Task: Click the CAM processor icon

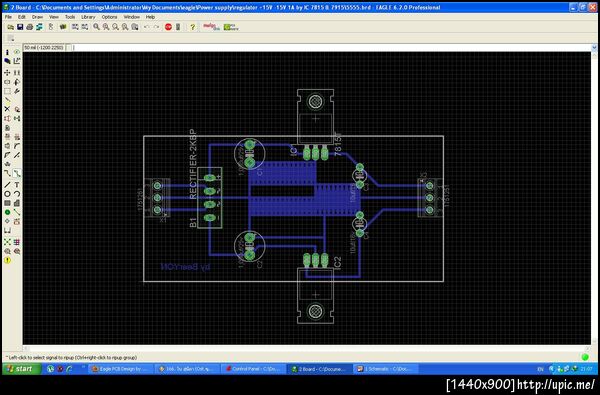Action: click(39, 27)
